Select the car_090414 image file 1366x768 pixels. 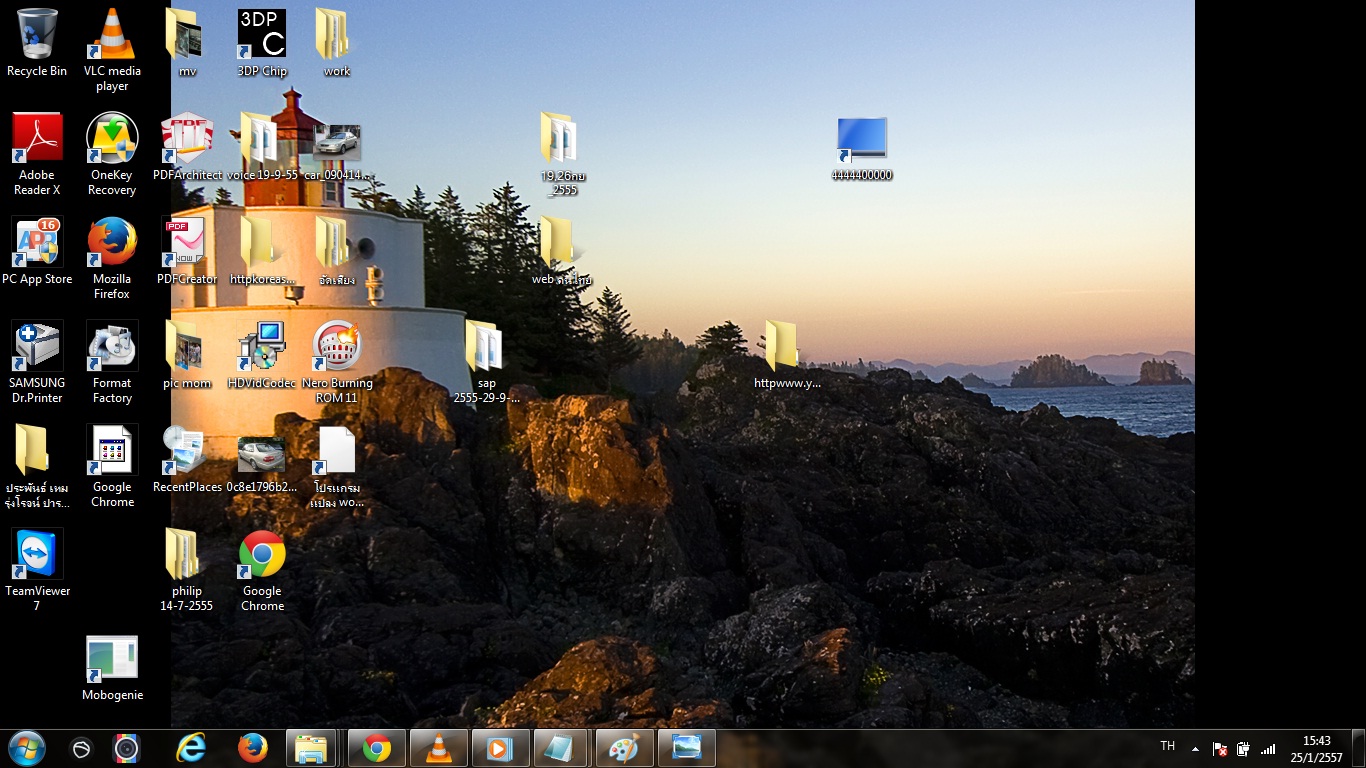point(337,146)
